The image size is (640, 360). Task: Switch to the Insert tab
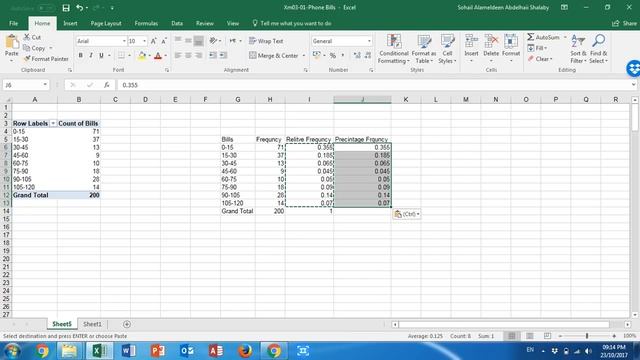point(70,23)
